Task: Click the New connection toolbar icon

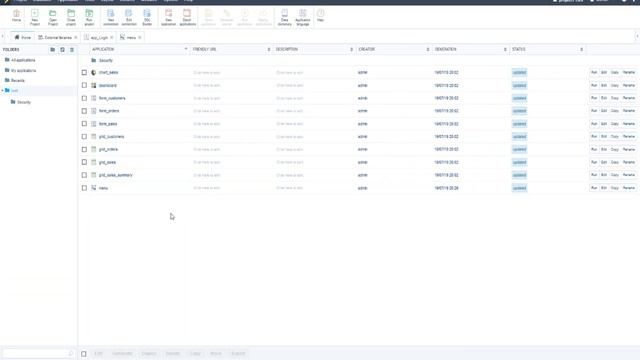Action: click(111, 17)
